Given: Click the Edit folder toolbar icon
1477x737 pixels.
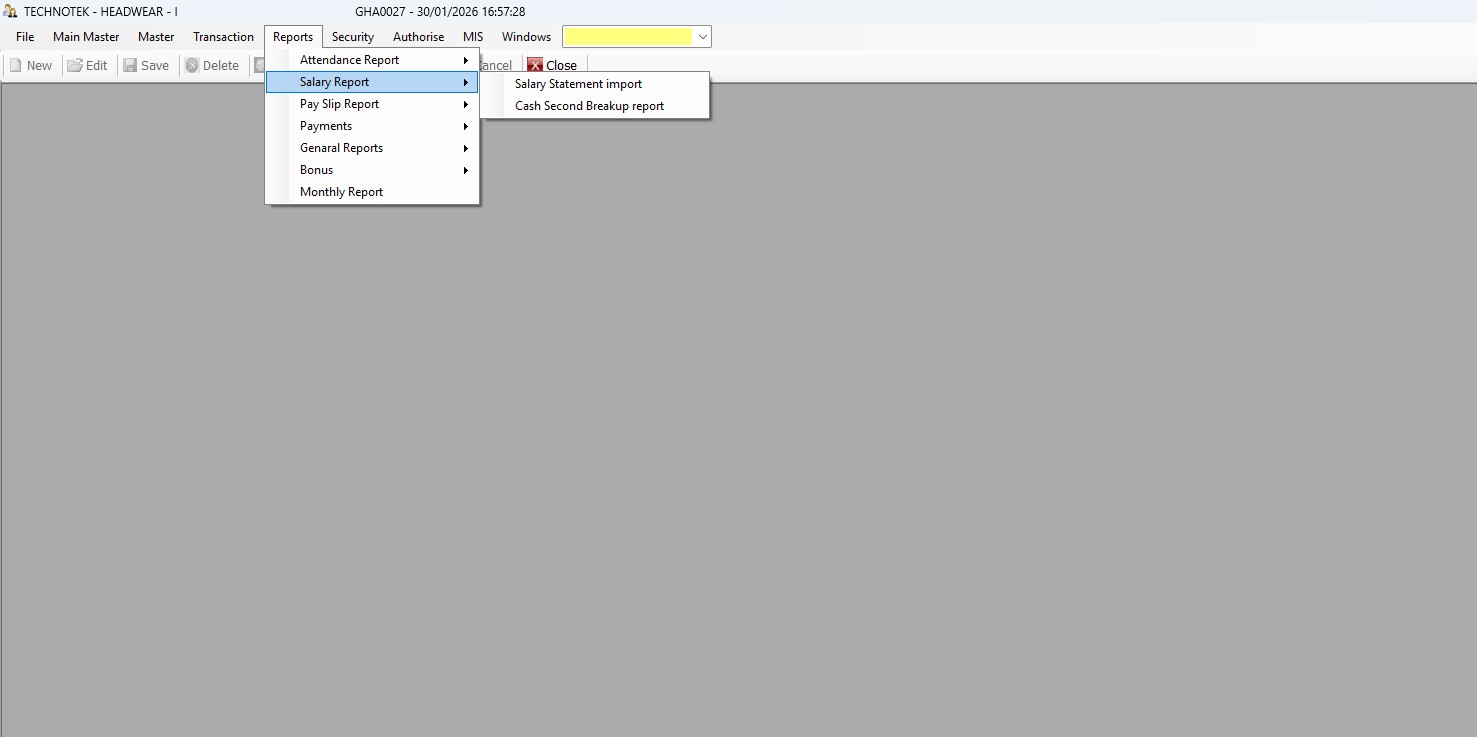Looking at the screenshot, I should point(75,65).
